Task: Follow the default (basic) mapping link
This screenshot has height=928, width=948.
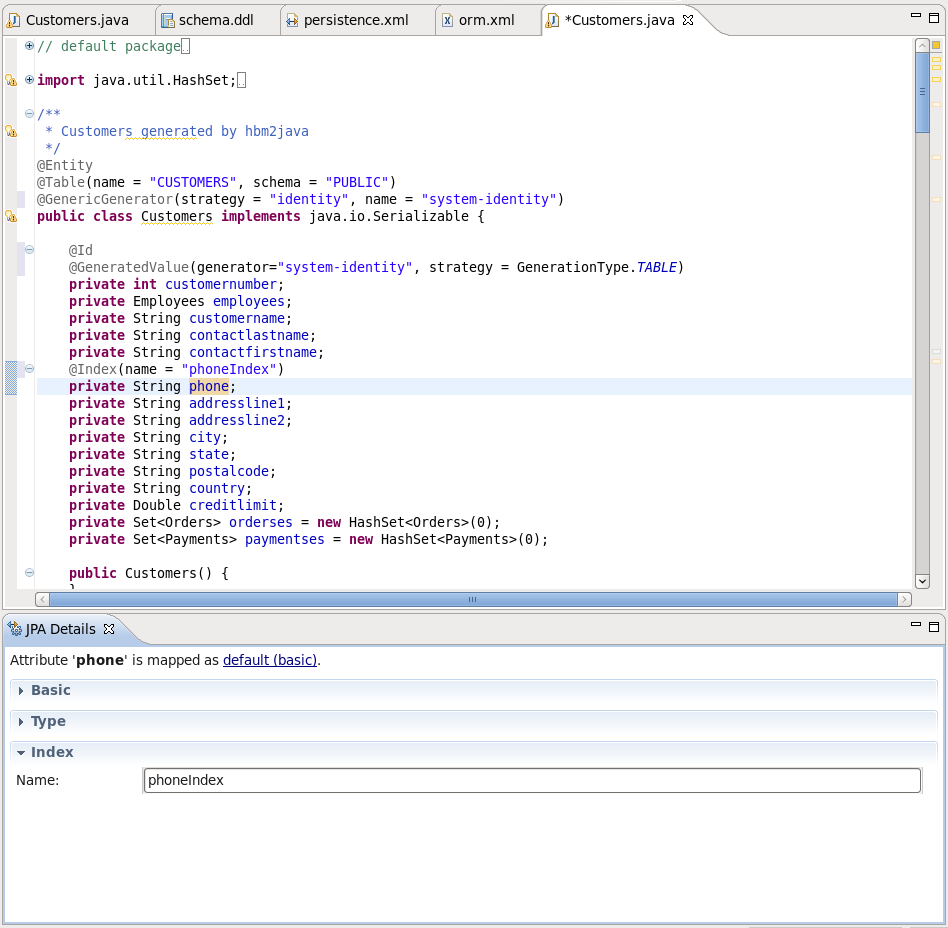Action: [x=270, y=660]
